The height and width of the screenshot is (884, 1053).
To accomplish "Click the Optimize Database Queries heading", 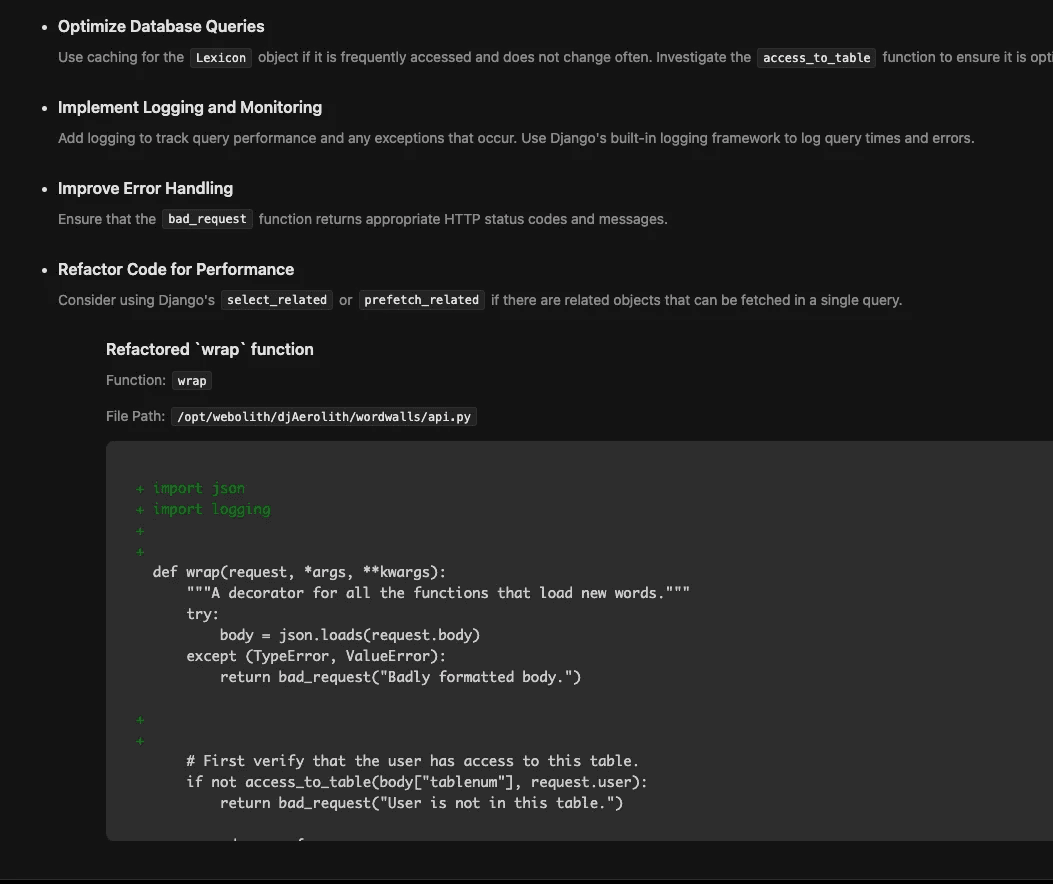I will pyautogui.click(x=161, y=26).
